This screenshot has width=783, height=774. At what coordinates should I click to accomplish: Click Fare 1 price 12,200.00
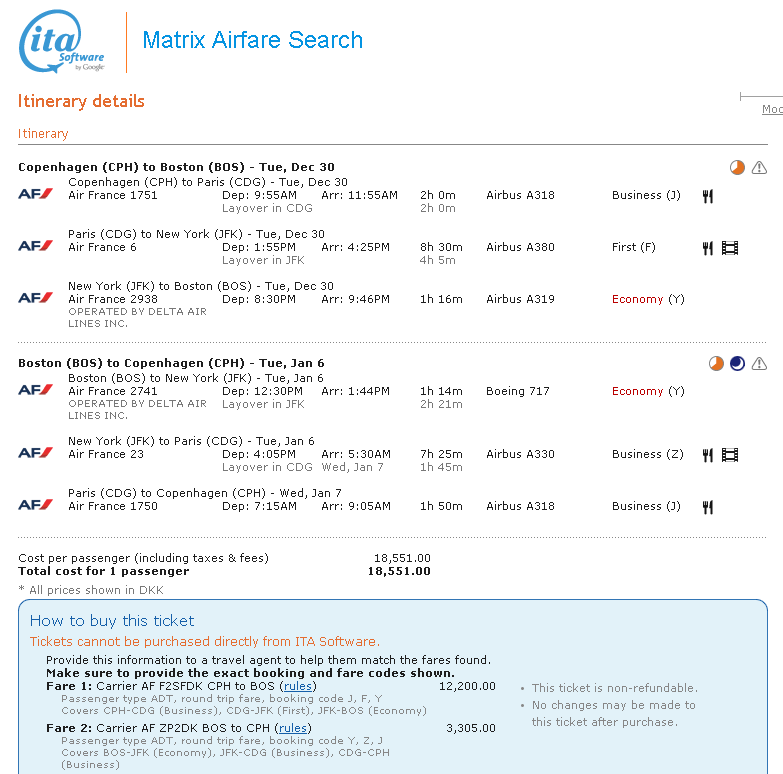coord(467,686)
